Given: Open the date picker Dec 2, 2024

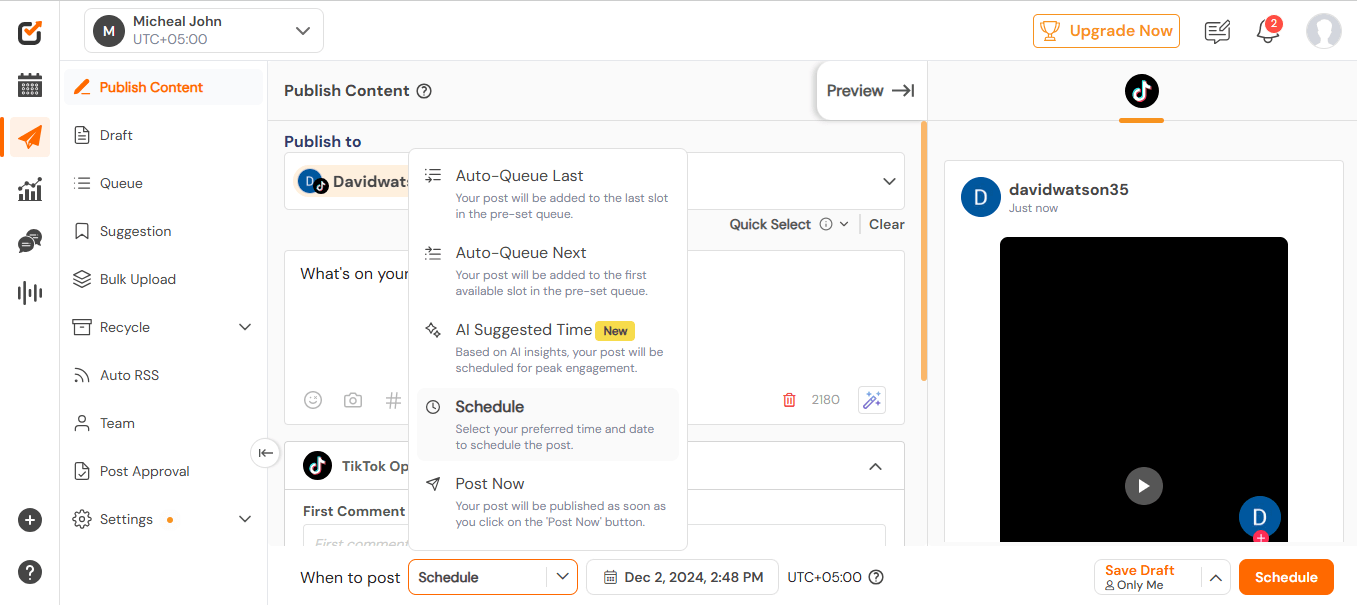Looking at the screenshot, I should click(682, 577).
